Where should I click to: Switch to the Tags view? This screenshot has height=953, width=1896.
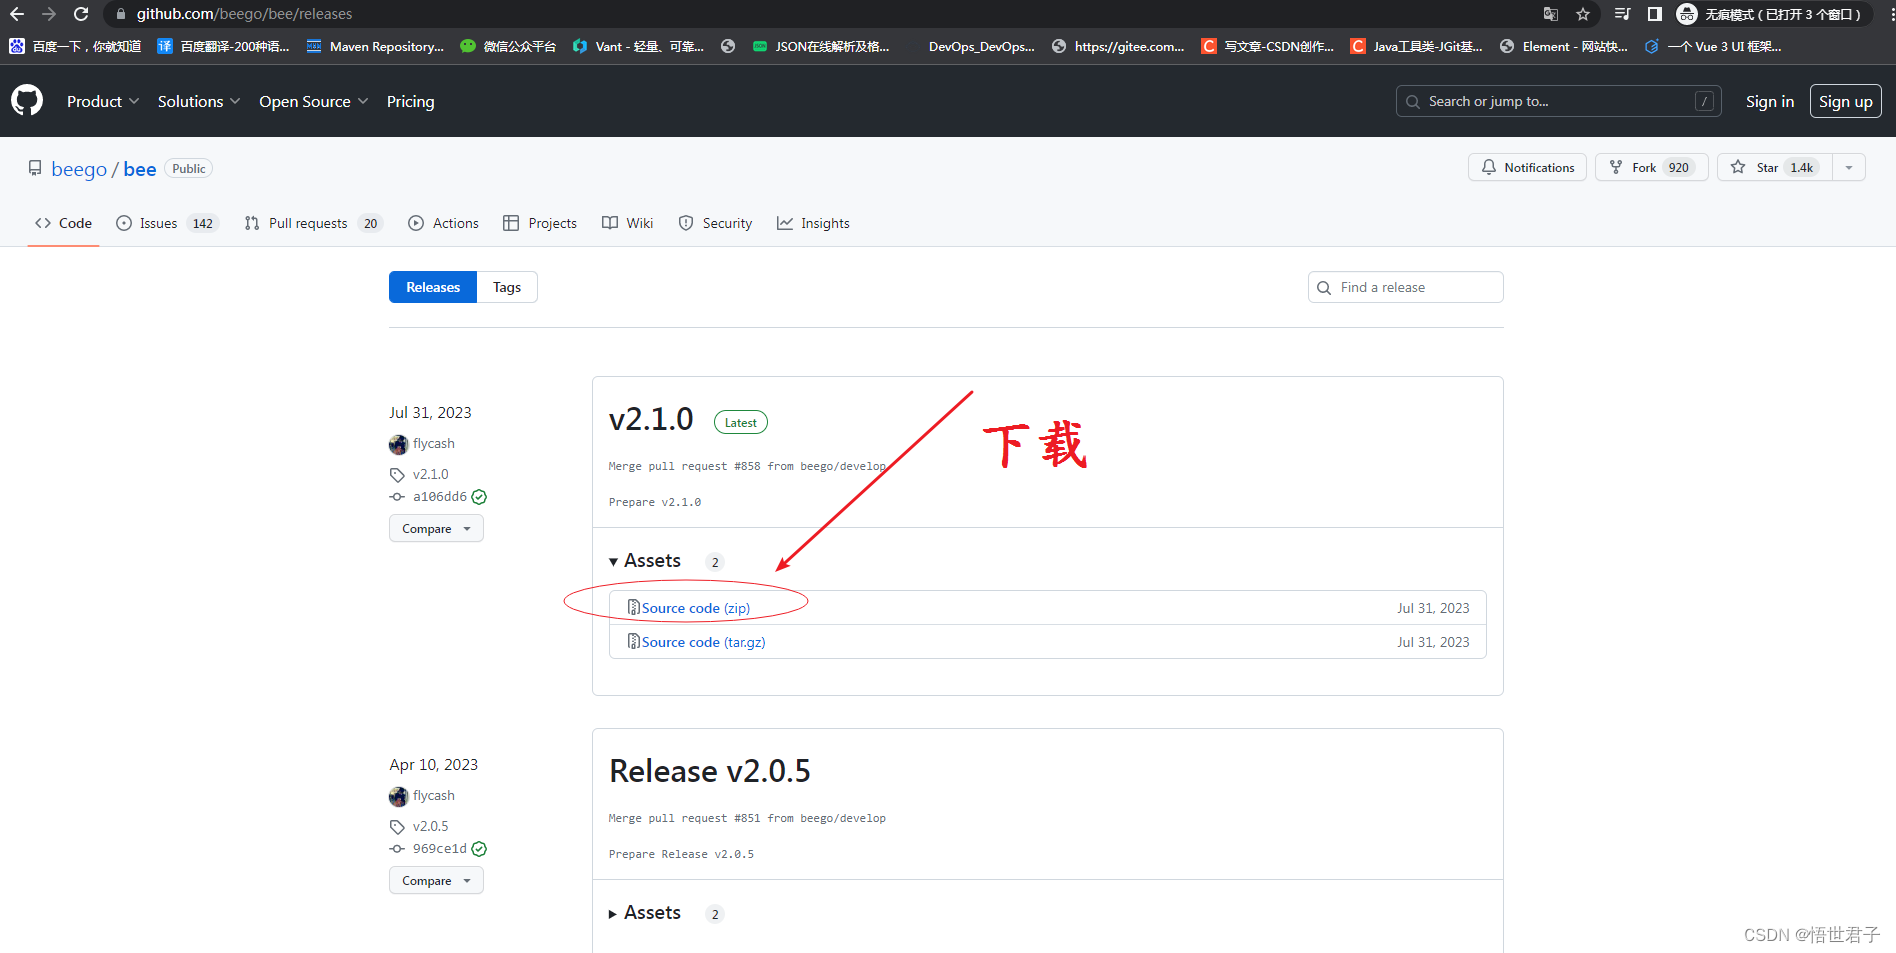[x=507, y=287]
